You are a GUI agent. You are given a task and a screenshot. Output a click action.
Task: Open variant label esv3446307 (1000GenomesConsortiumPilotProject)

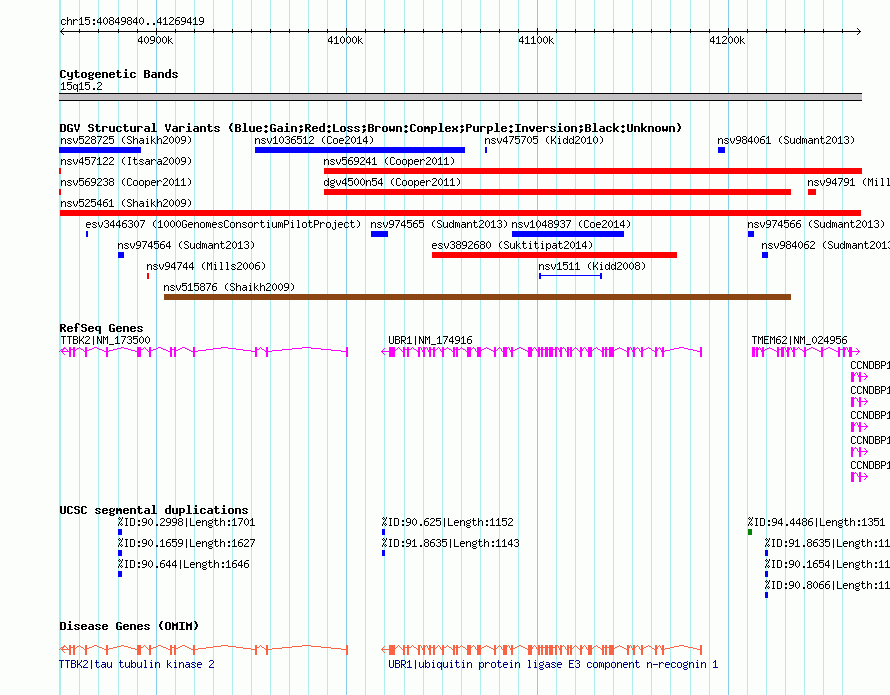(223, 224)
